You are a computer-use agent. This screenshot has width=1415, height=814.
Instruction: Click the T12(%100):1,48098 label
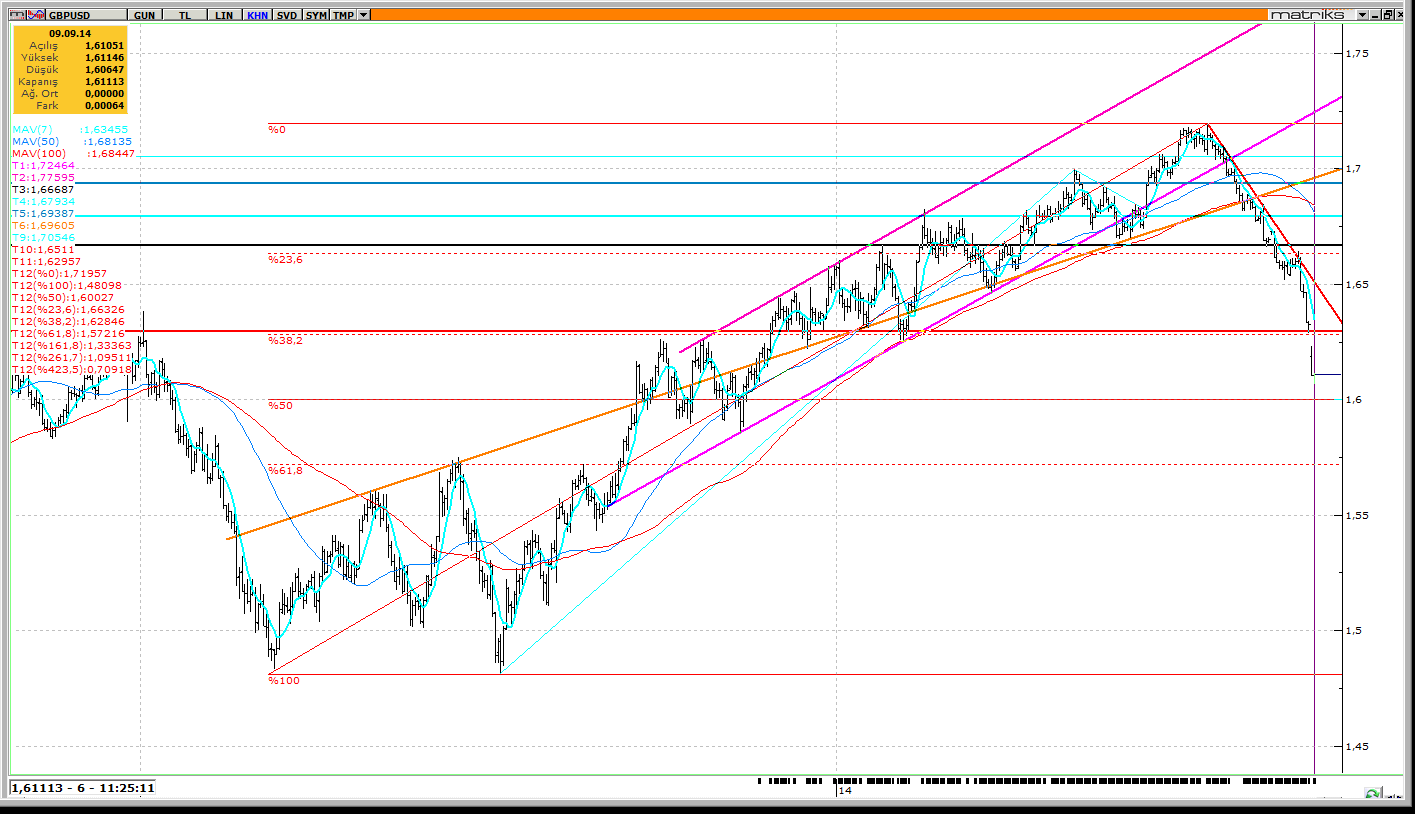click(66, 286)
